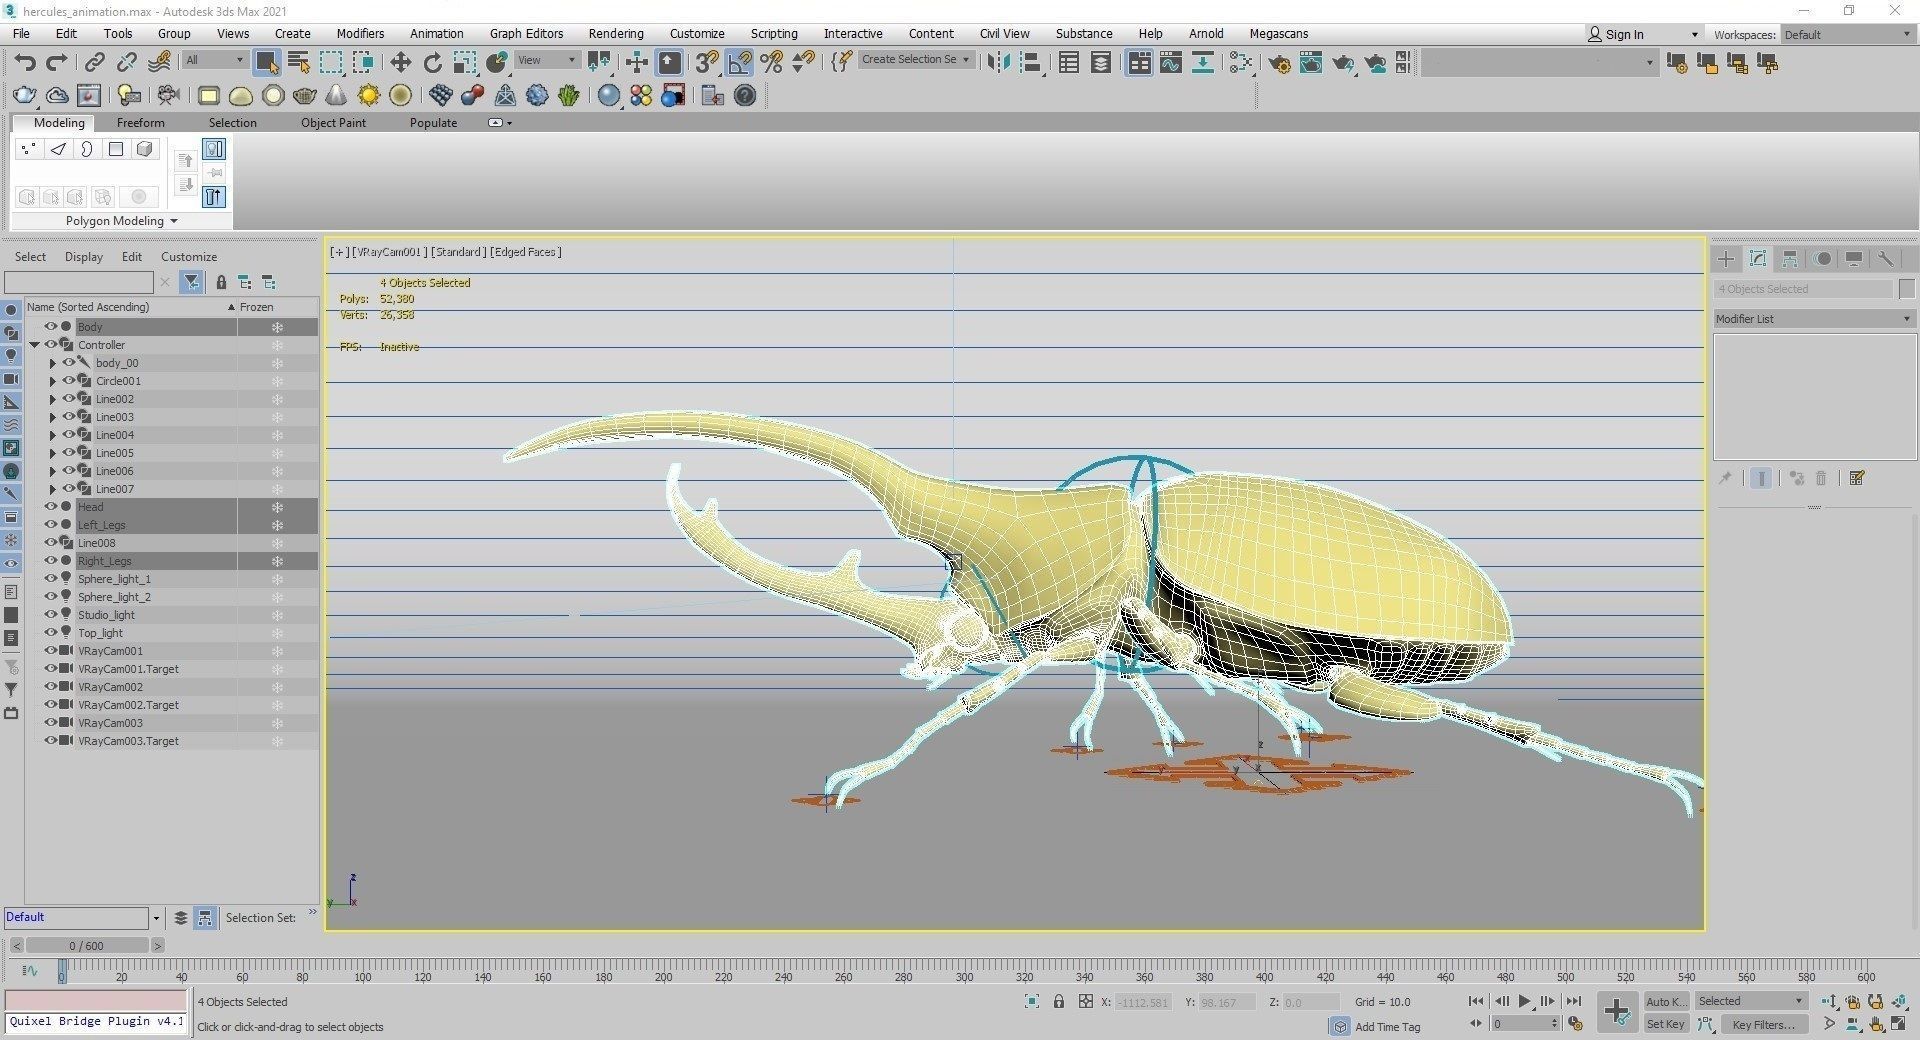Open the Workspaces Default dropdown

pyautogui.click(x=1847, y=34)
